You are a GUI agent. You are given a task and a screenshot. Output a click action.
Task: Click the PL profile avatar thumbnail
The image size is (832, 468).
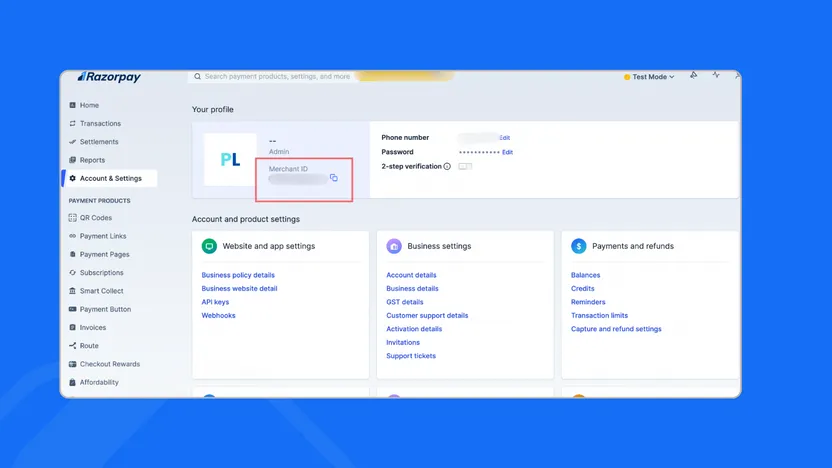[x=230, y=160]
